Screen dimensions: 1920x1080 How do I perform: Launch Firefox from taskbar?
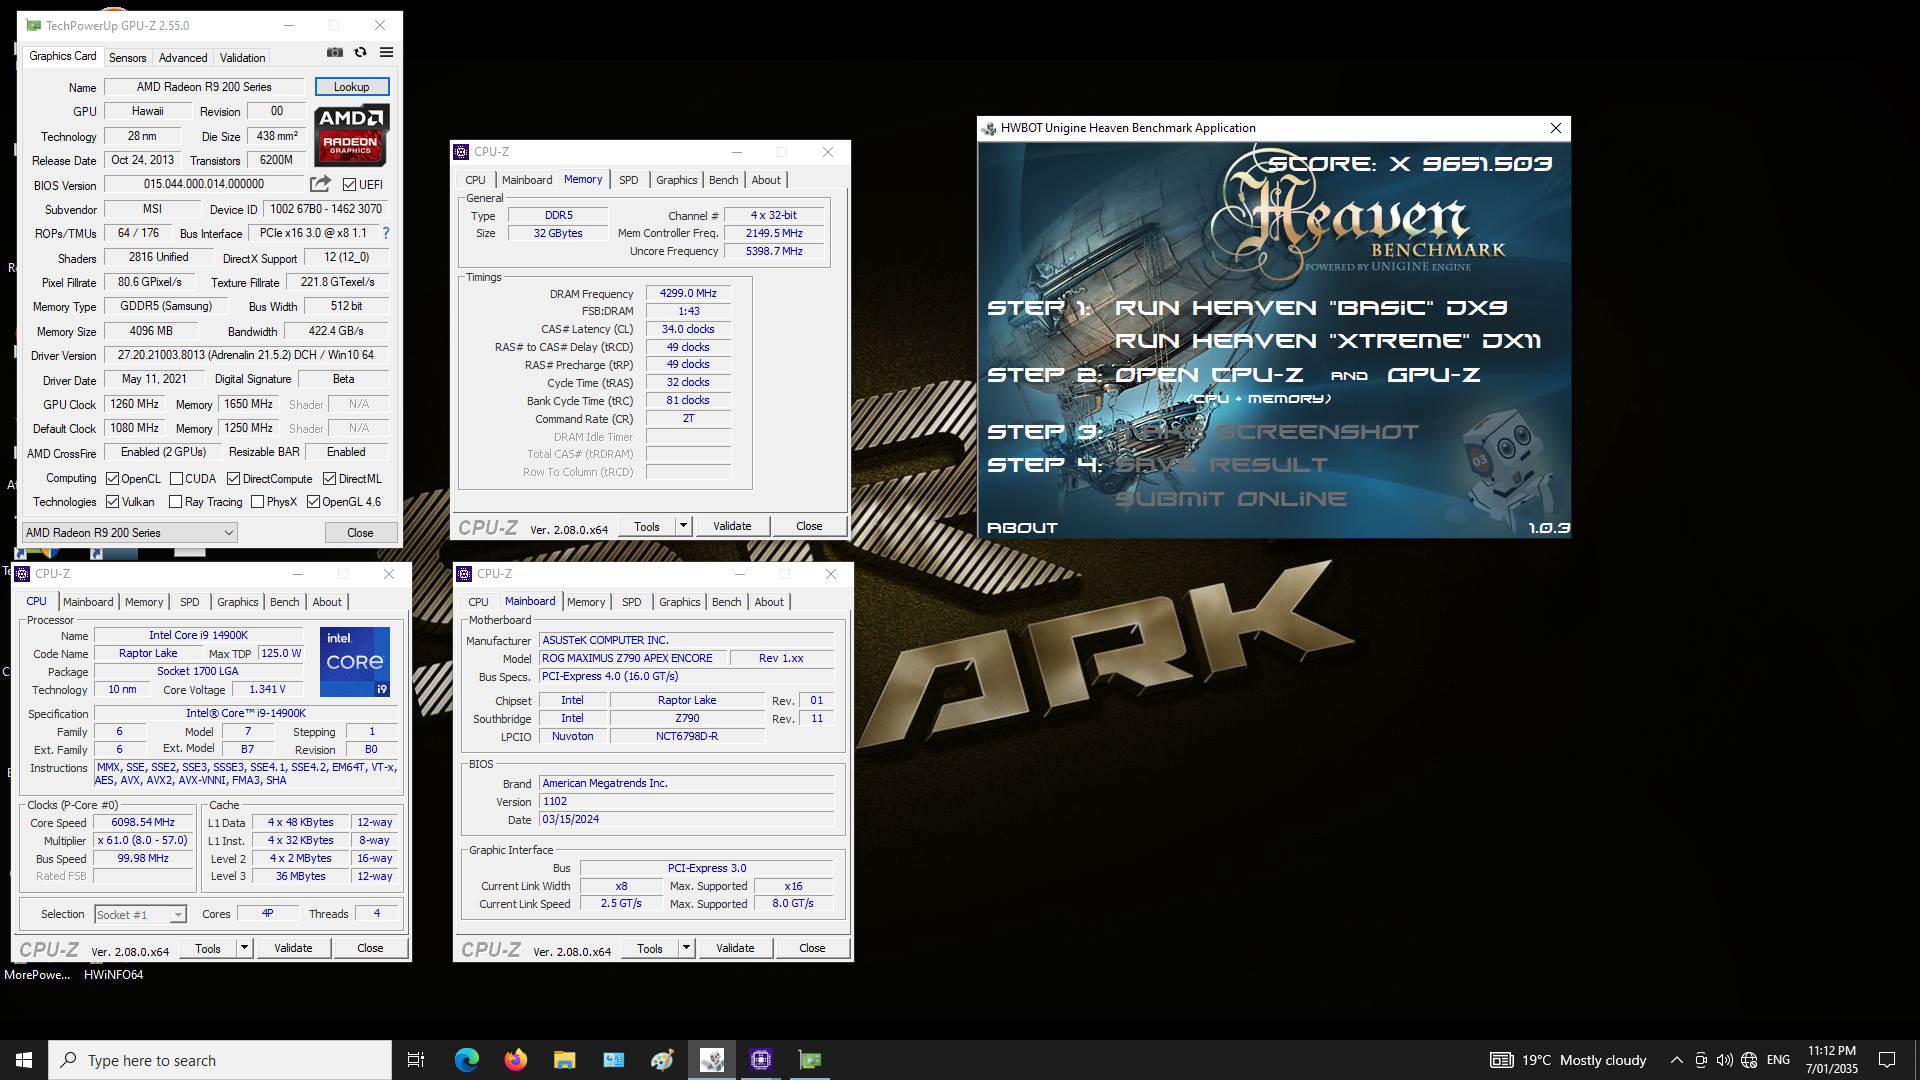[515, 1060]
